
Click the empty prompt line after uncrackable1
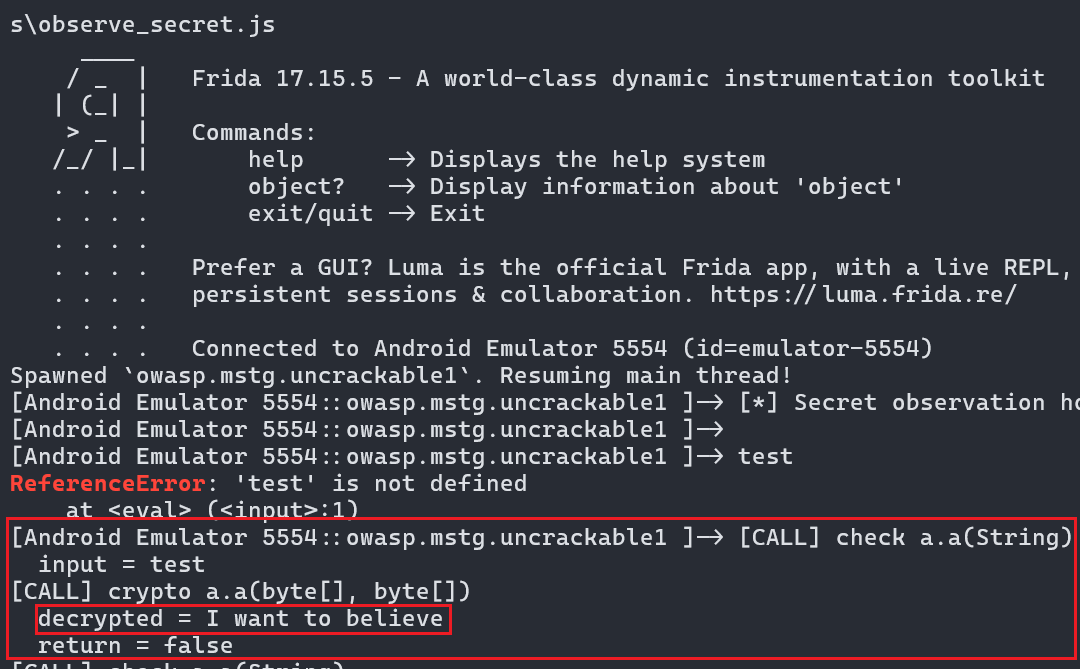click(x=366, y=430)
